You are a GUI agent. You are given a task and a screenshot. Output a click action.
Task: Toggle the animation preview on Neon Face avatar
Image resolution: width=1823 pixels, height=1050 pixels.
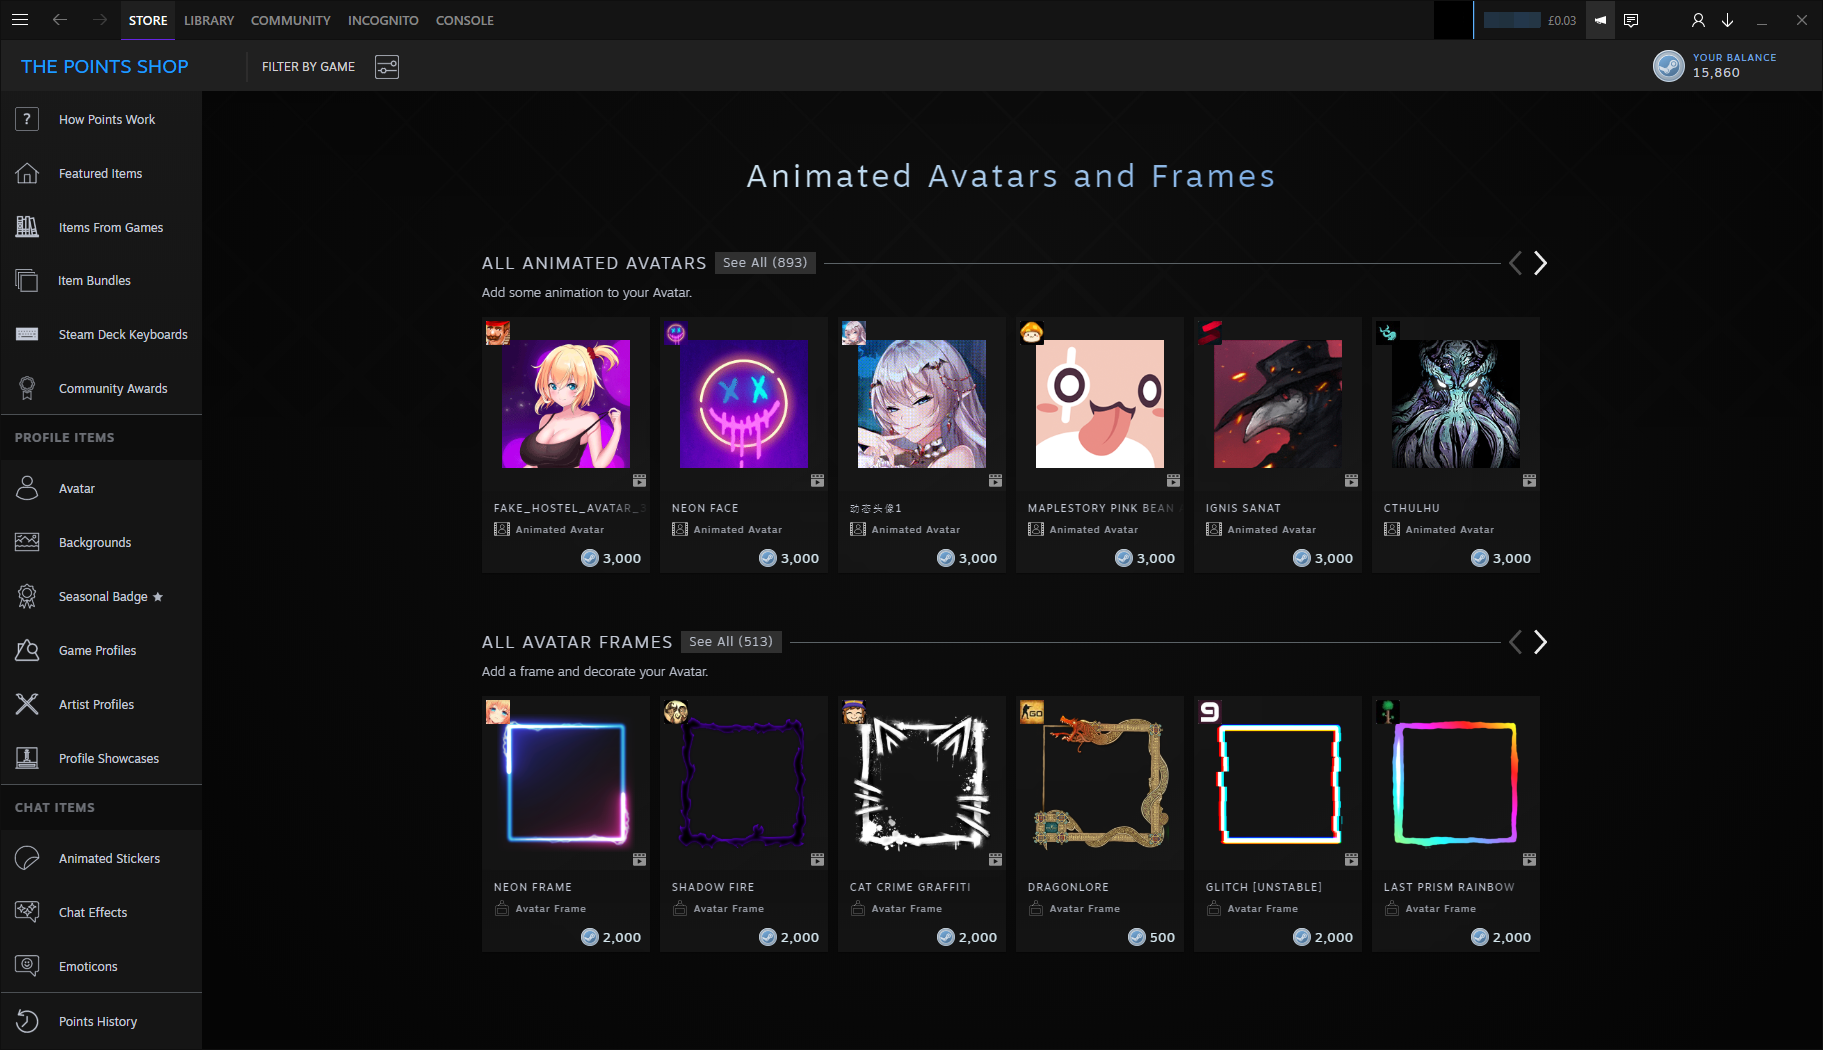pyautogui.click(x=817, y=481)
